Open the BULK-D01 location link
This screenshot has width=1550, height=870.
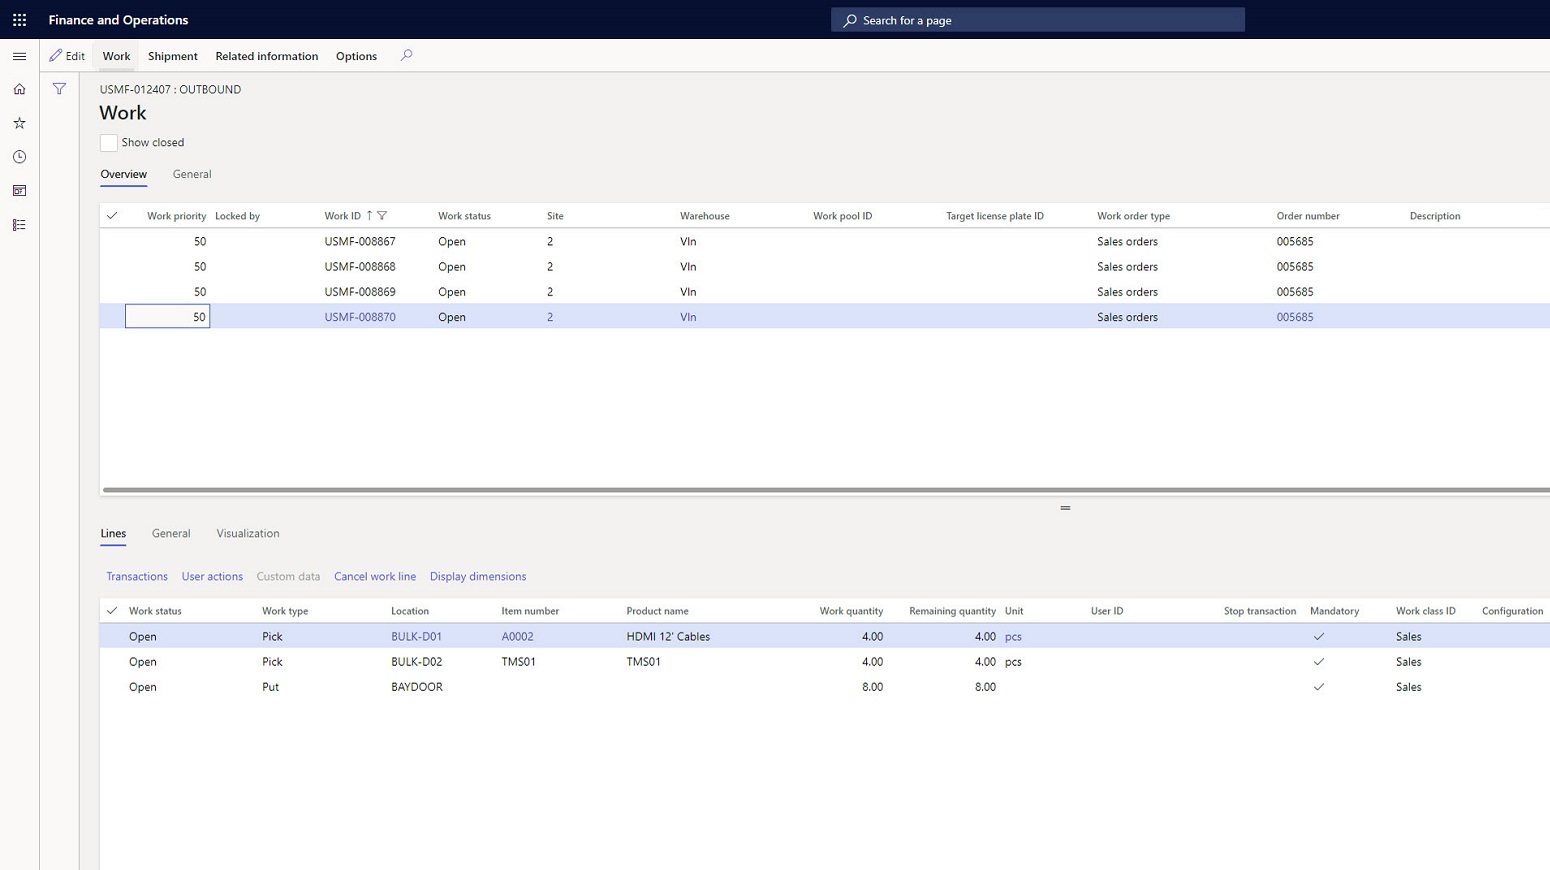tap(416, 637)
